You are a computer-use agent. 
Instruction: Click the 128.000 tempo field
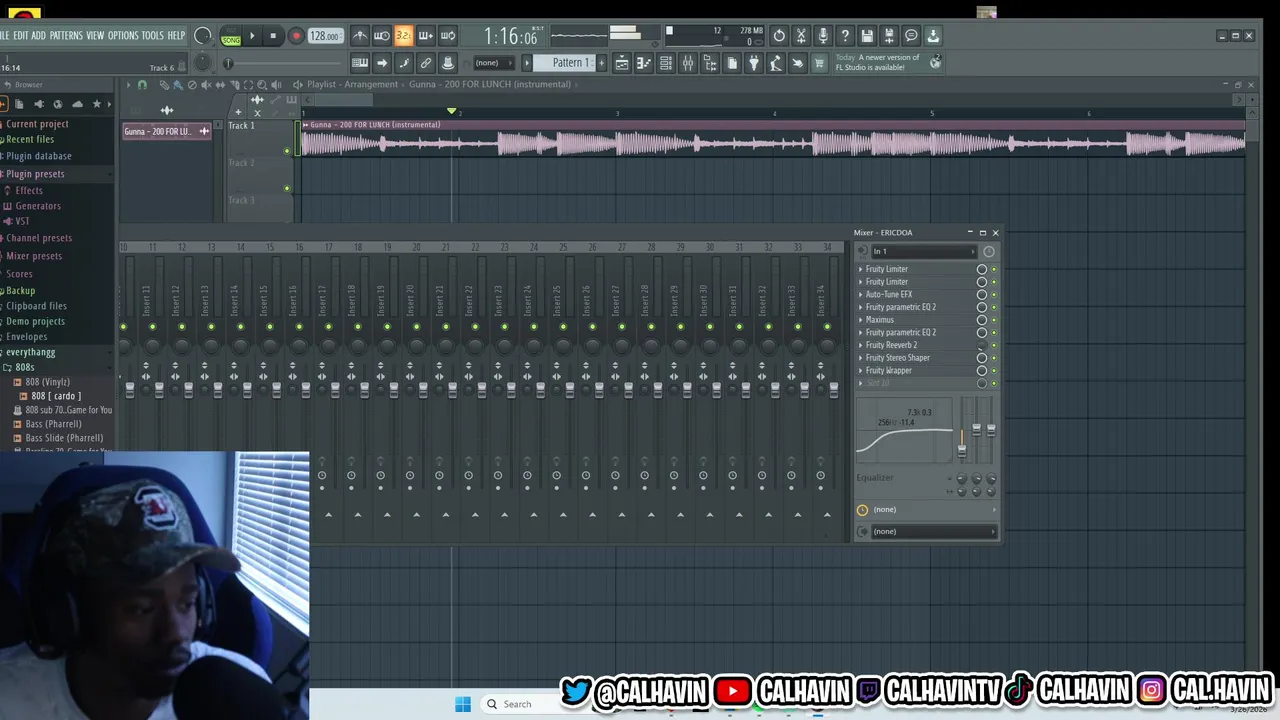tap(325, 36)
